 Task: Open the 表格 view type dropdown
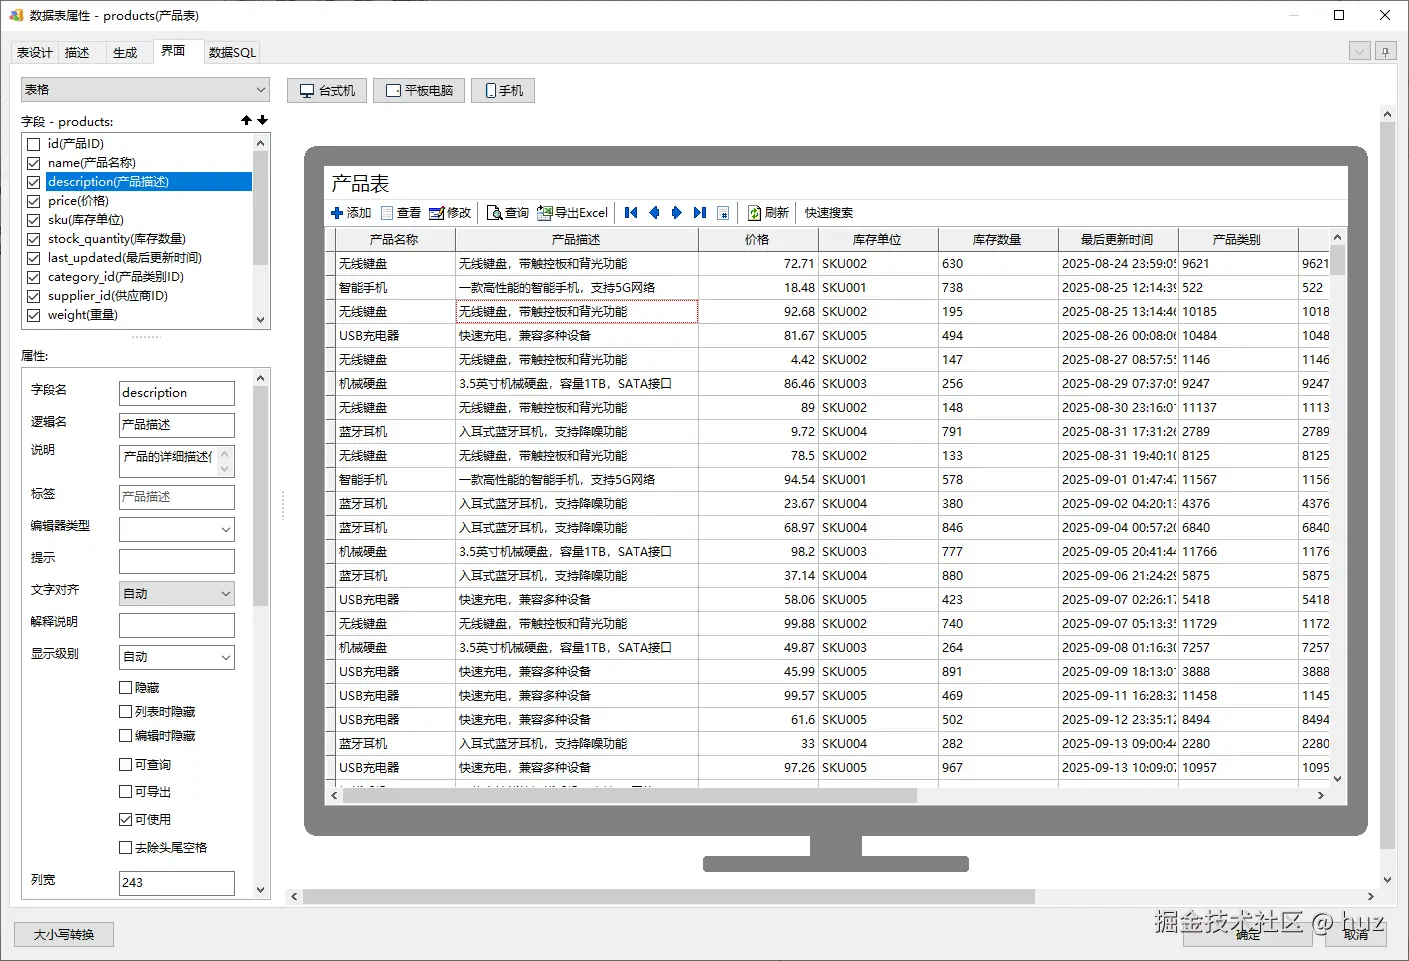[145, 89]
